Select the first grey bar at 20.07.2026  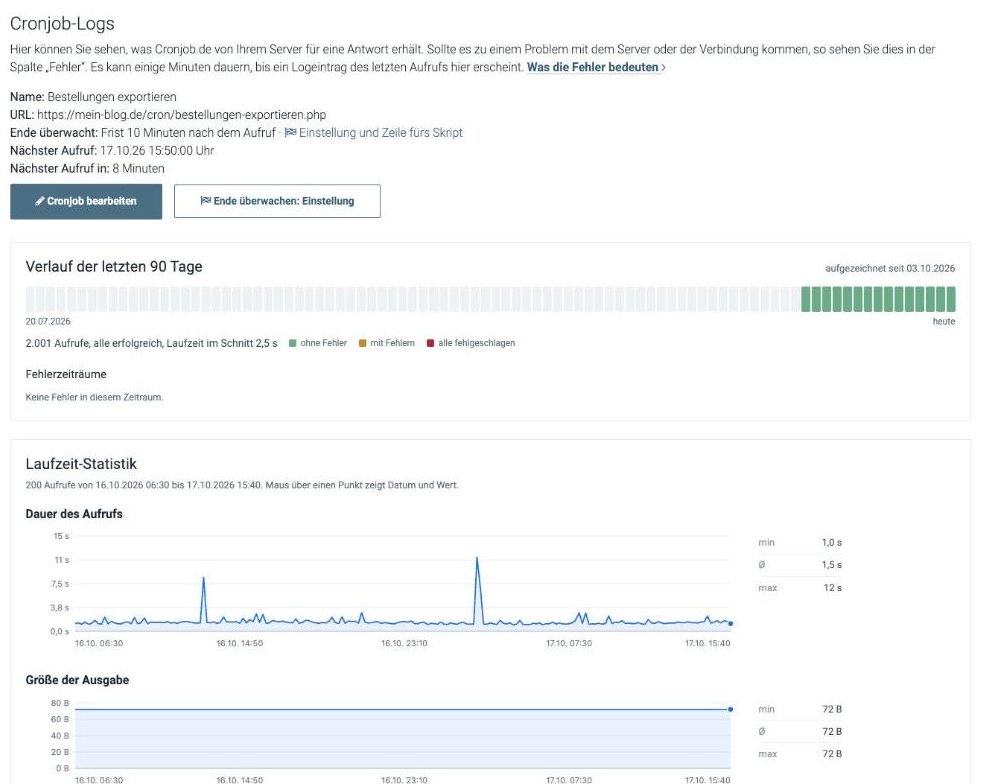point(30,299)
